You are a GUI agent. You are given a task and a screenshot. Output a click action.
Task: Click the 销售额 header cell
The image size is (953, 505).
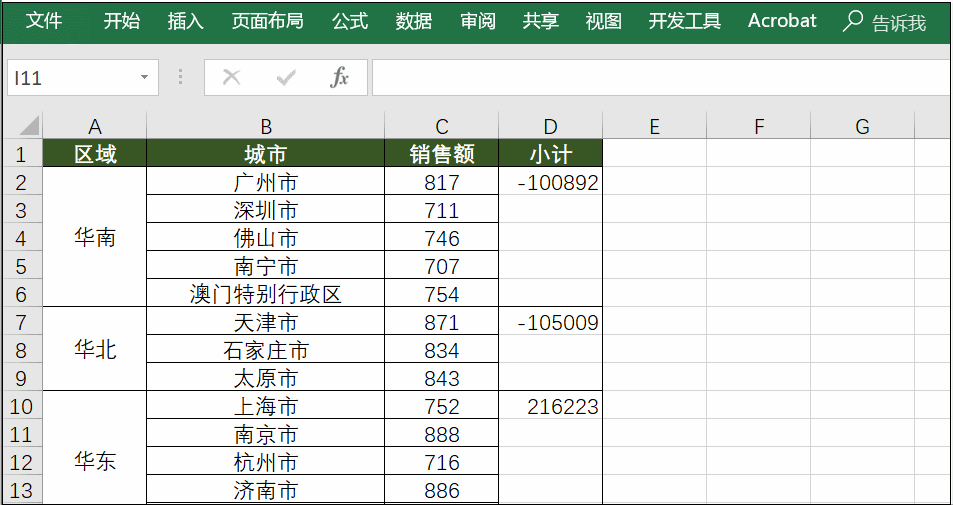click(442, 153)
